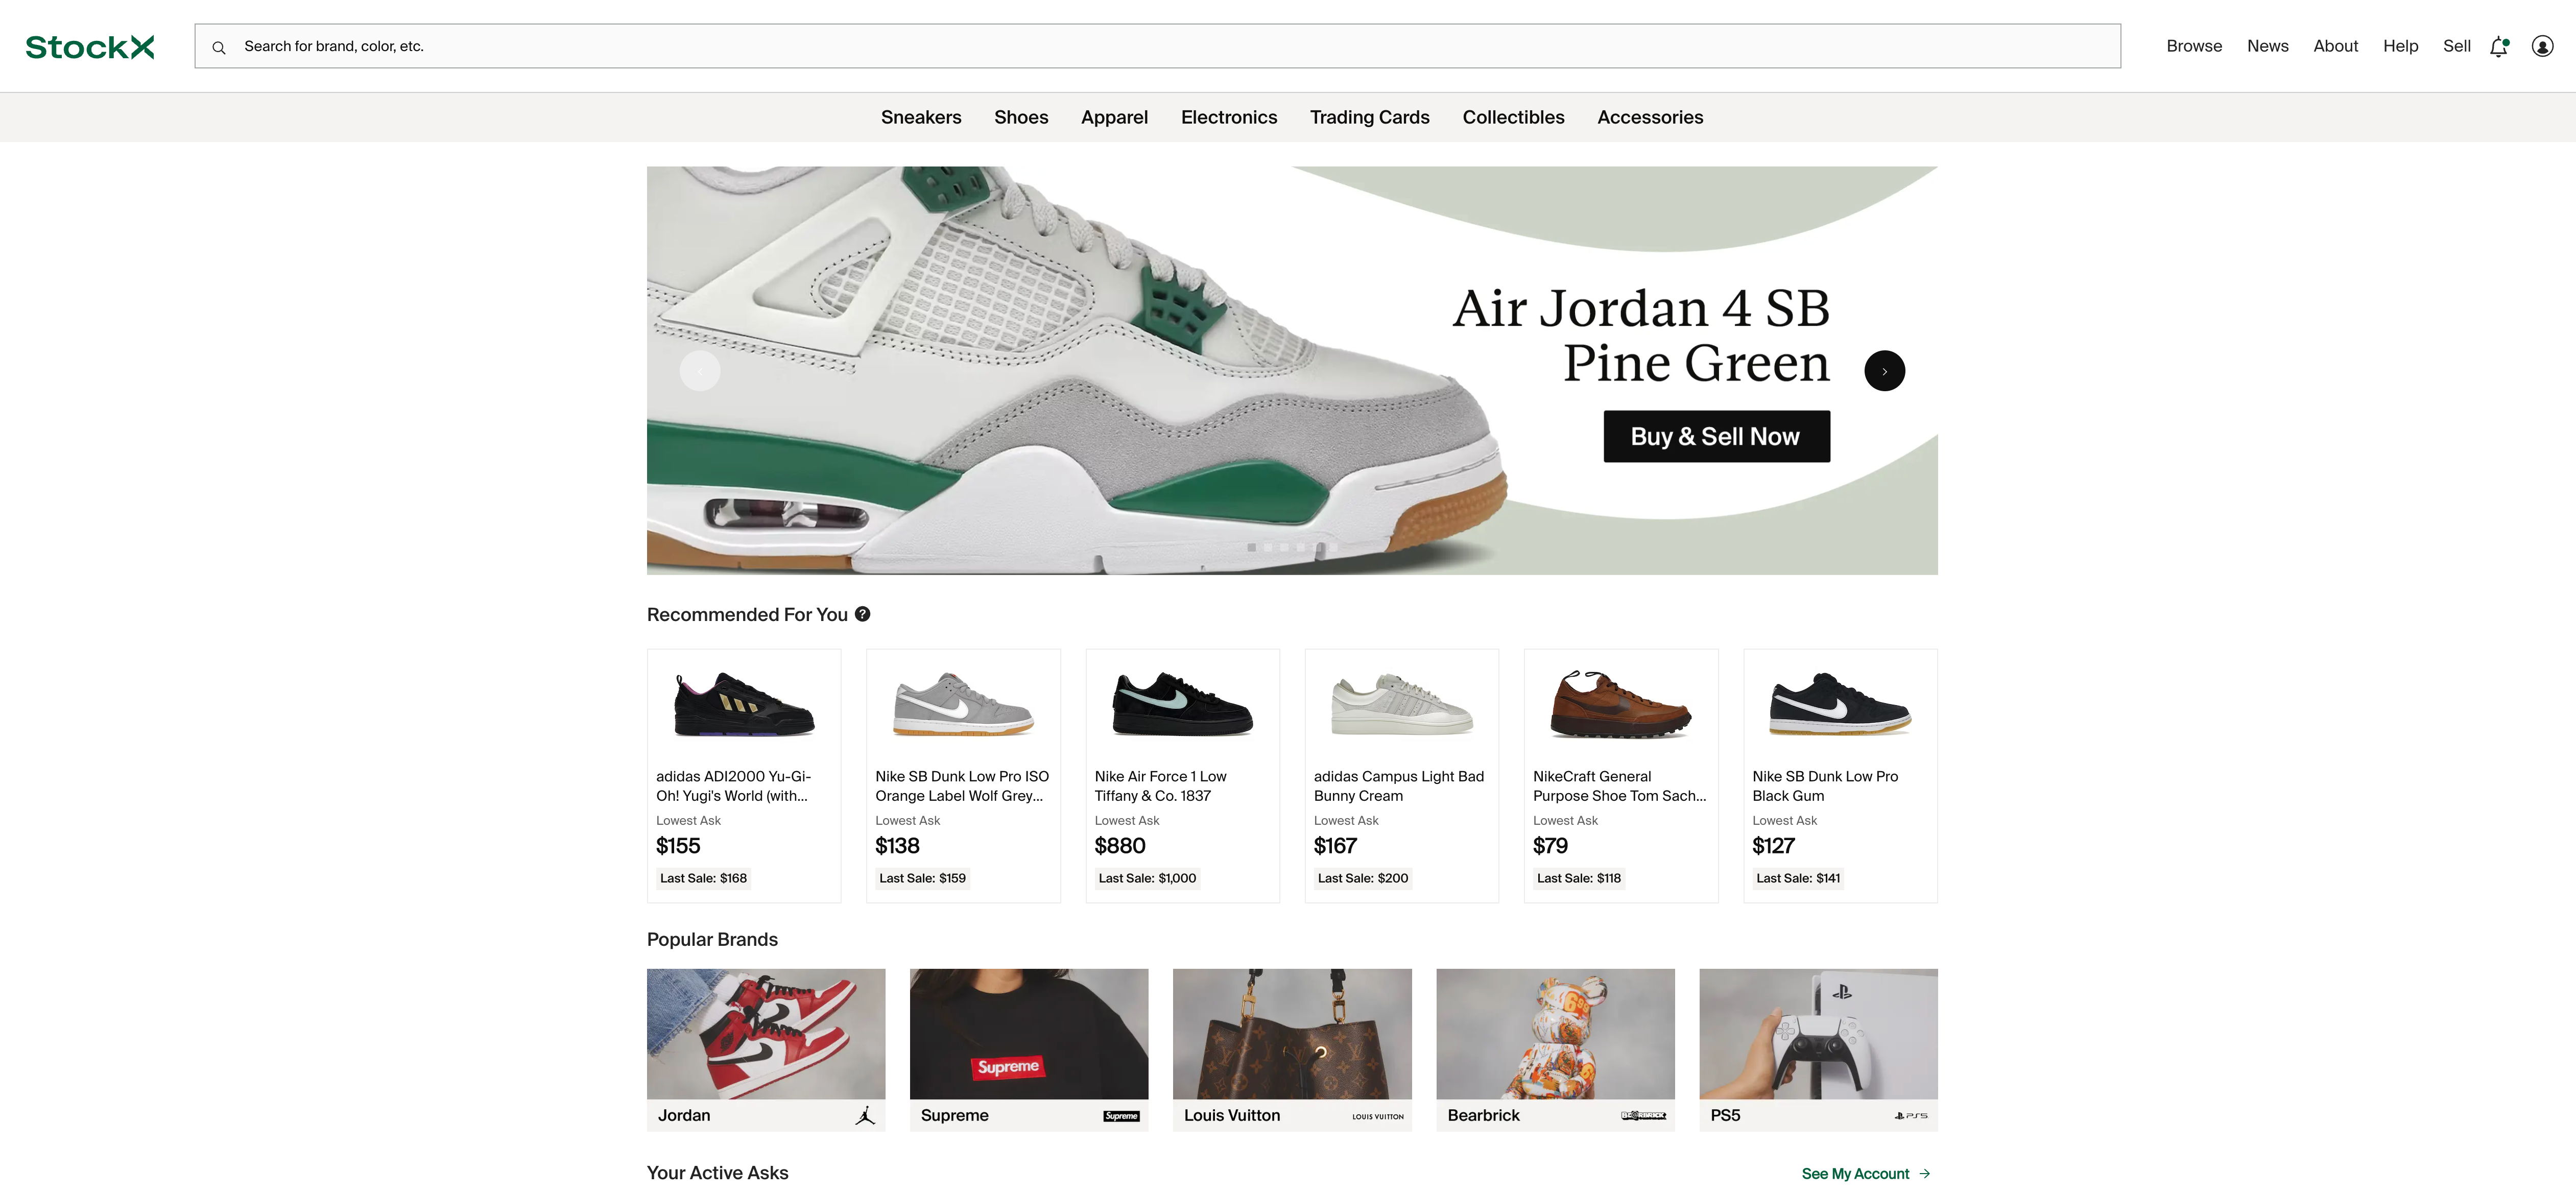Click the Last Sale: $118 label
The image size is (2576, 1193).
(1578, 878)
